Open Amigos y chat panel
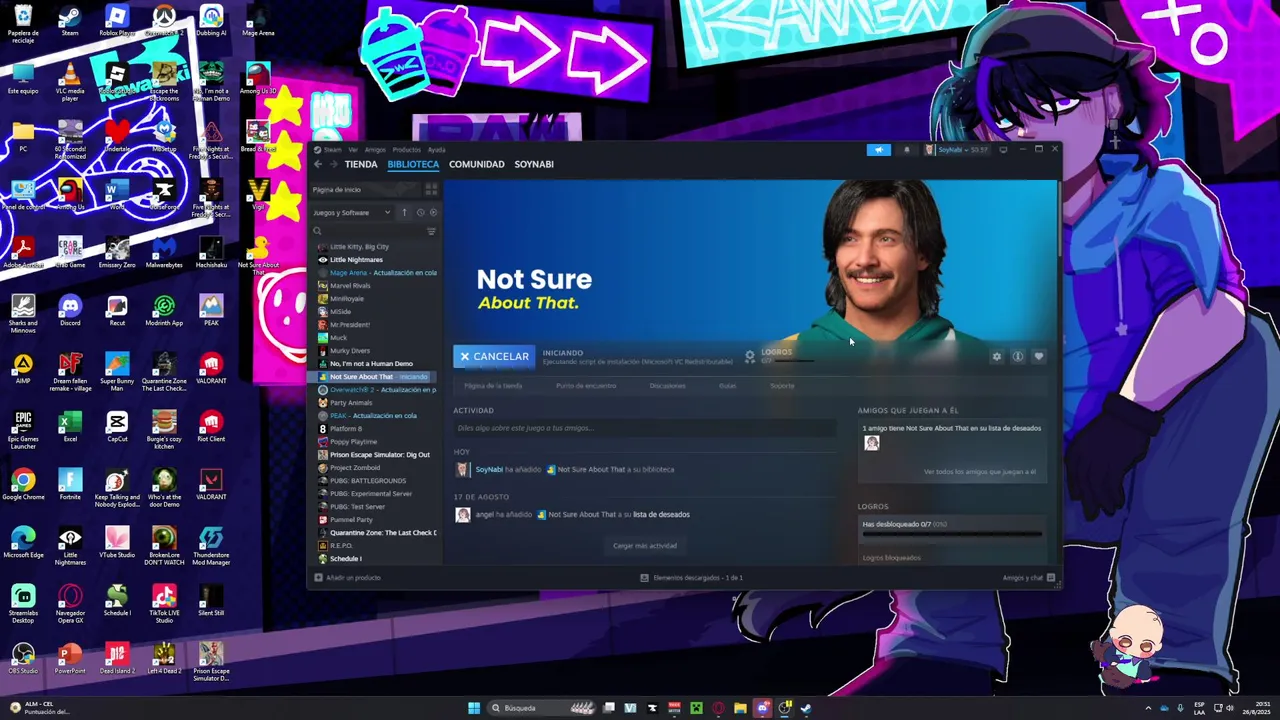Viewport: 1280px width, 720px height. tap(1029, 578)
